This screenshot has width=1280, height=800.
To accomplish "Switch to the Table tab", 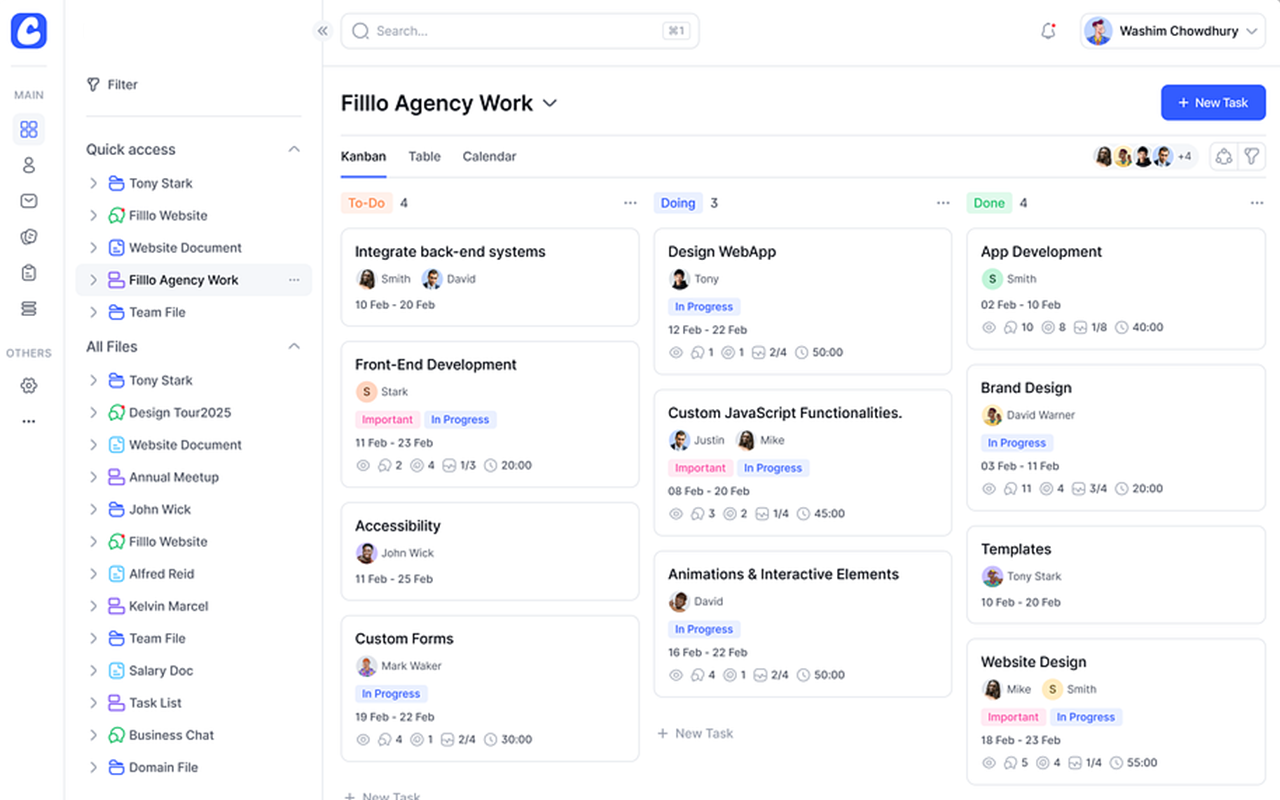I will click(x=424, y=156).
